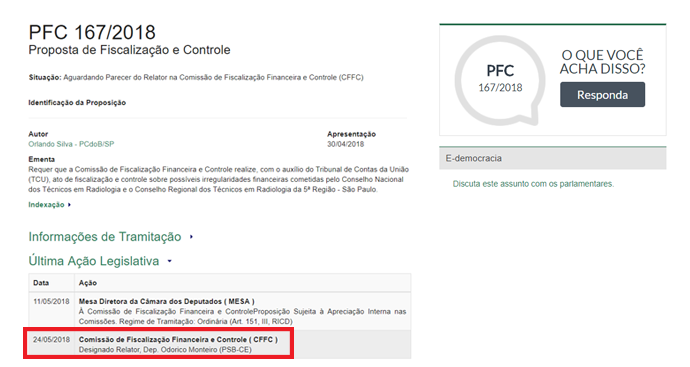Open author link Orlando Silva - PCdoB/SP
This screenshot has height=367, width=690.
point(71,144)
